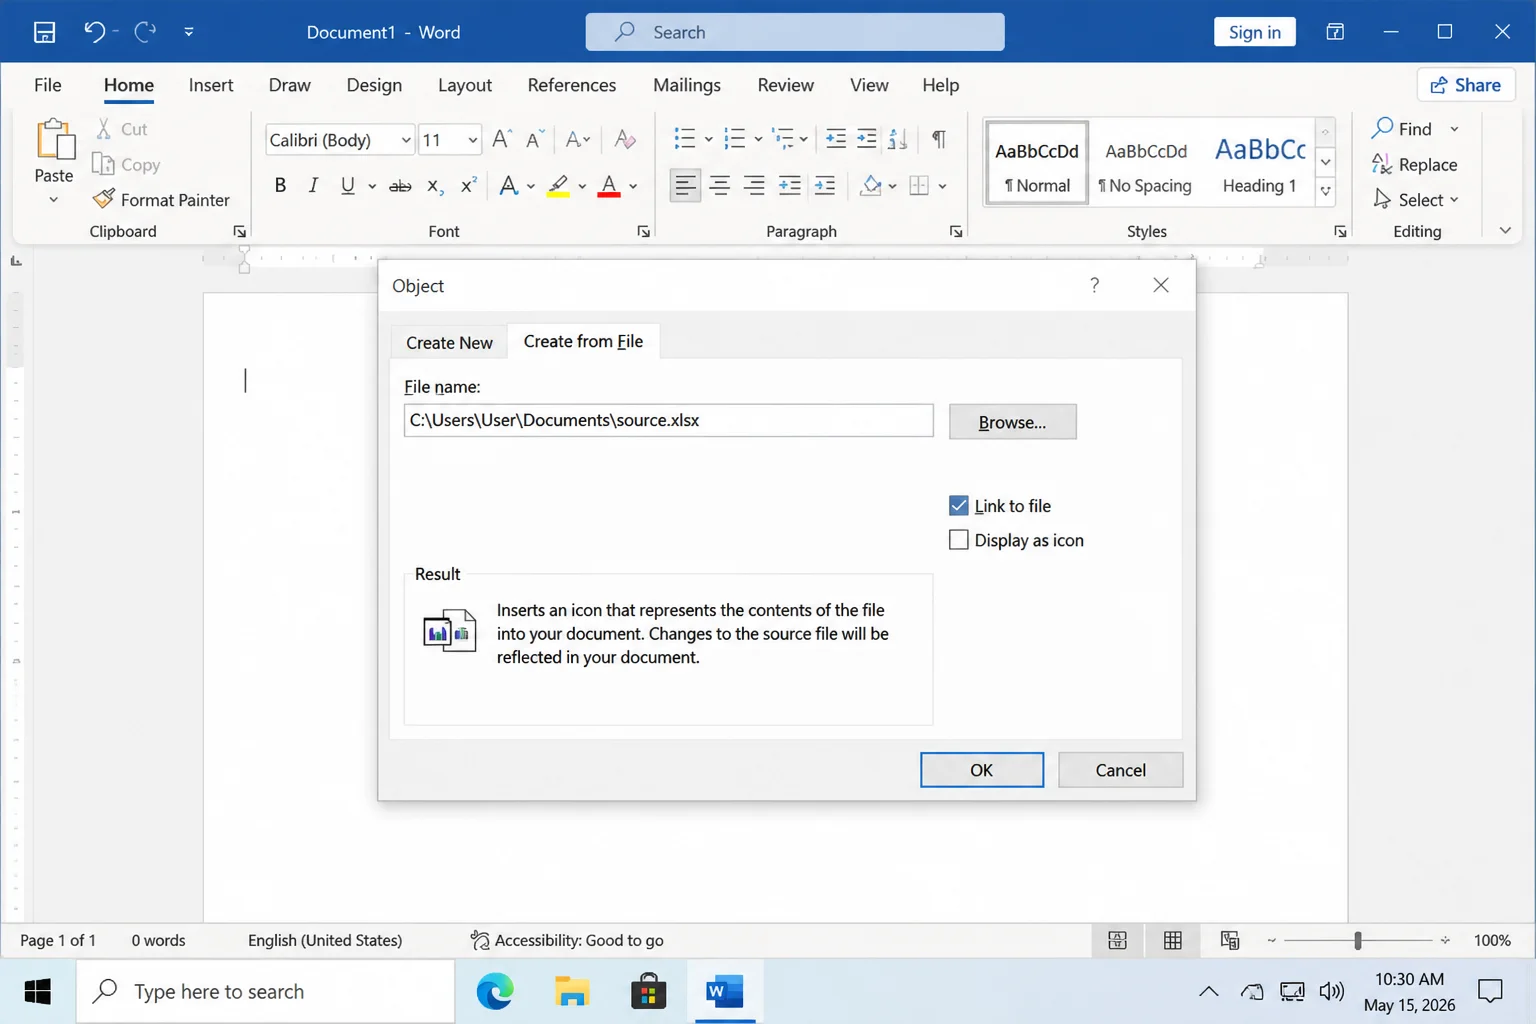This screenshot has width=1536, height=1024.
Task: Increase font size with grow icon
Action: point(502,139)
